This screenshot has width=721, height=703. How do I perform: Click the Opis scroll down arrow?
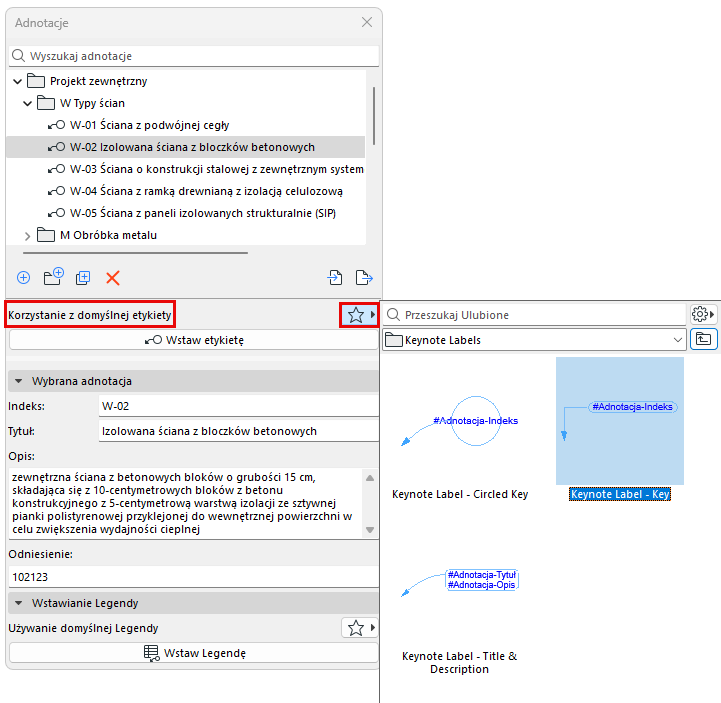(370, 530)
